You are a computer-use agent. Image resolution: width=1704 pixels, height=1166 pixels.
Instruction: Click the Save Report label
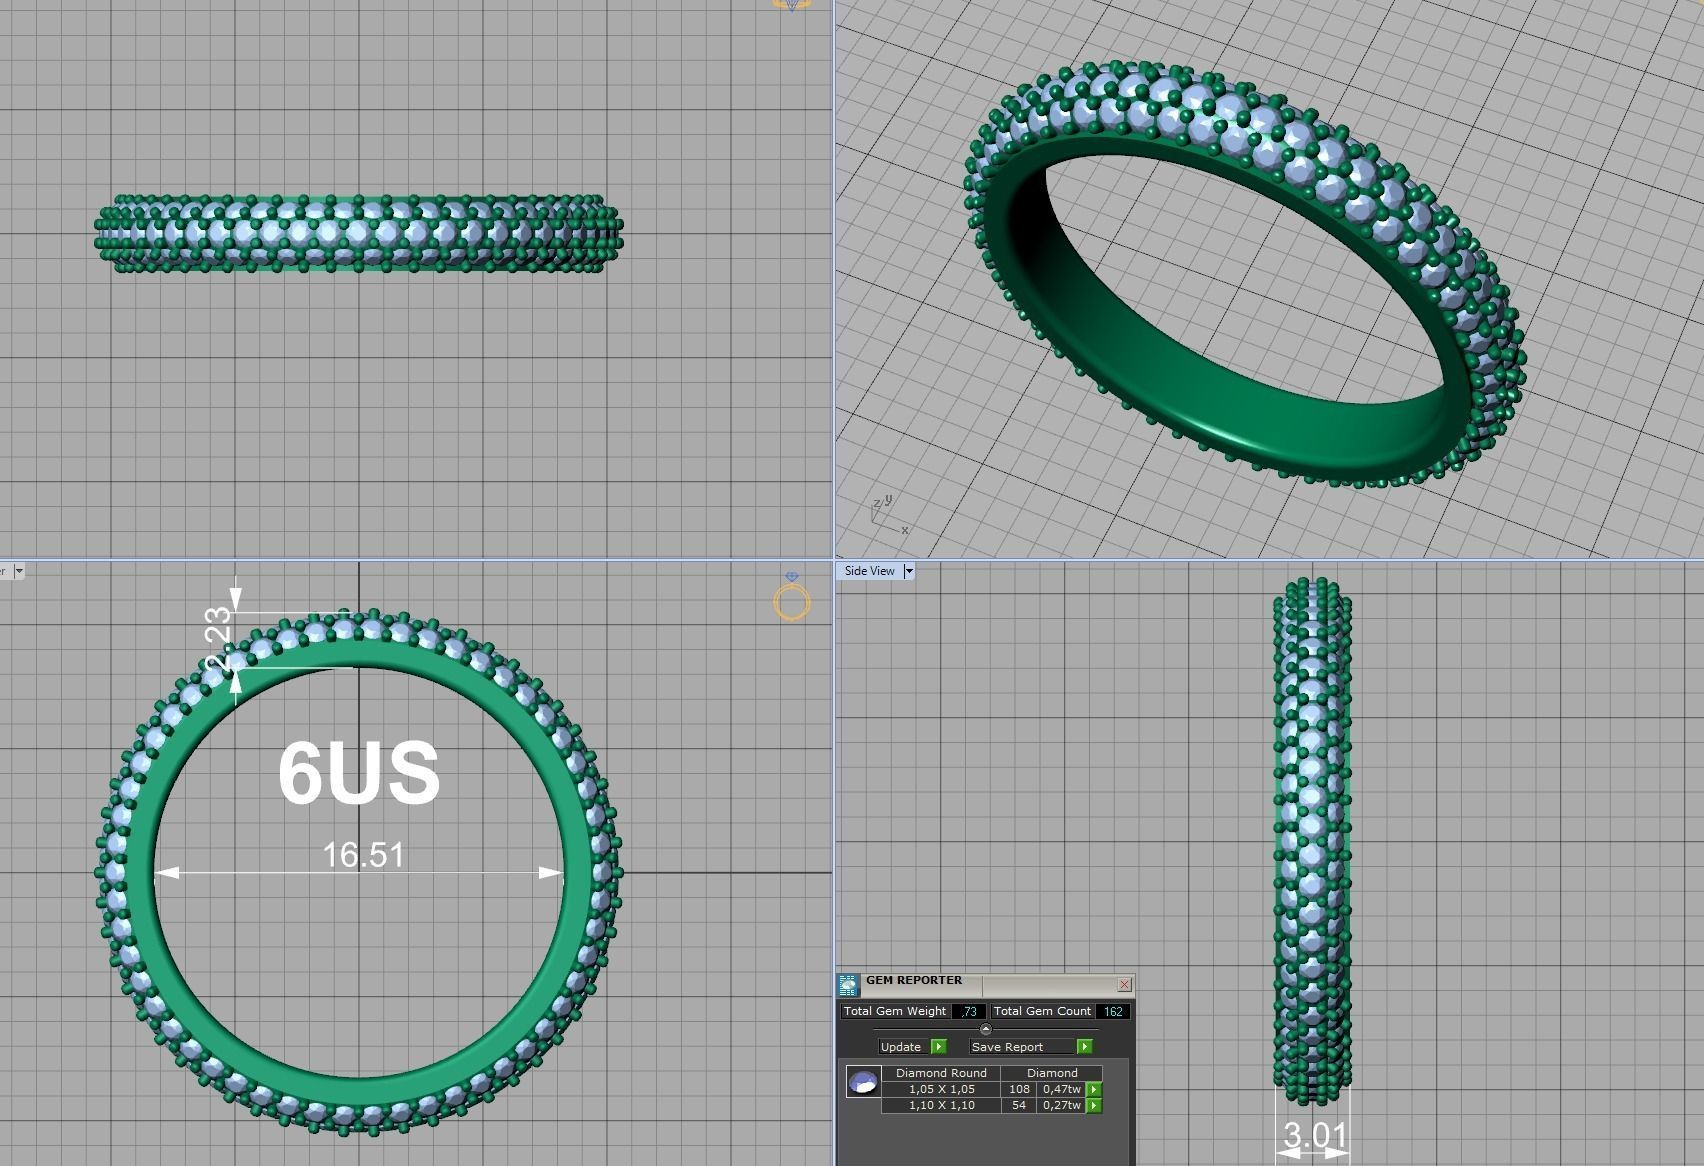pos(1007,1047)
